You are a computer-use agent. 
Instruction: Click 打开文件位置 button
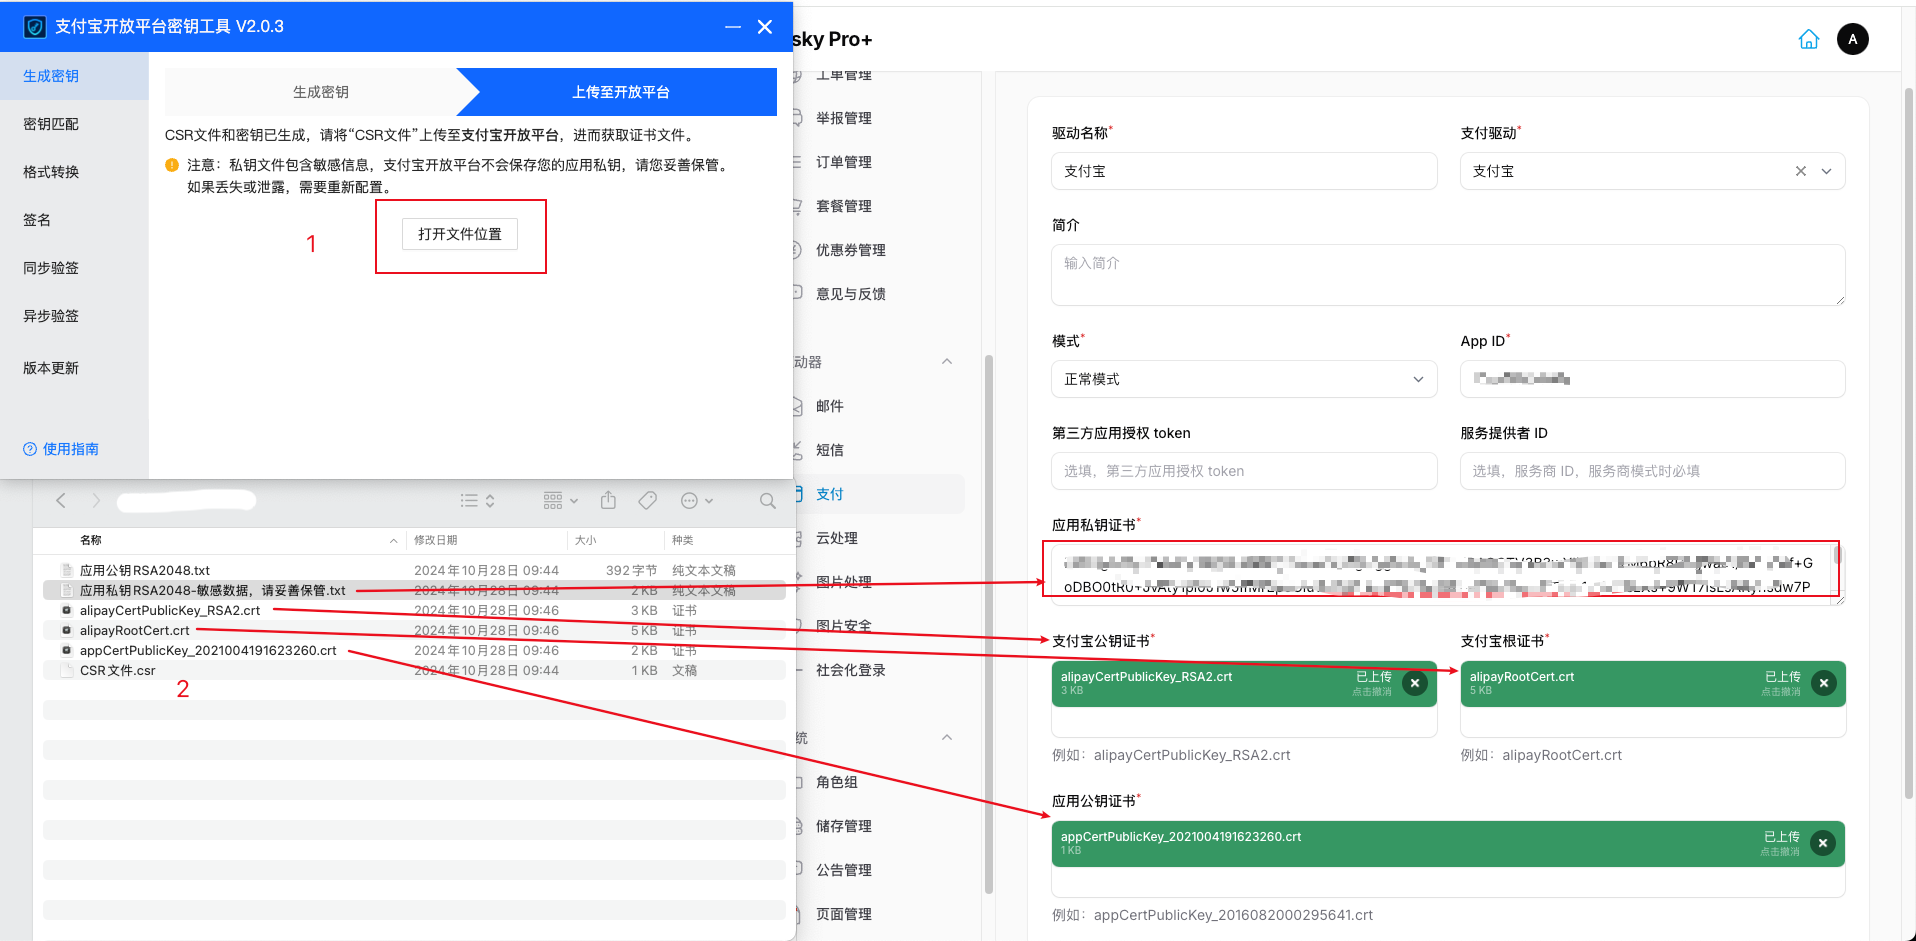pos(460,234)
